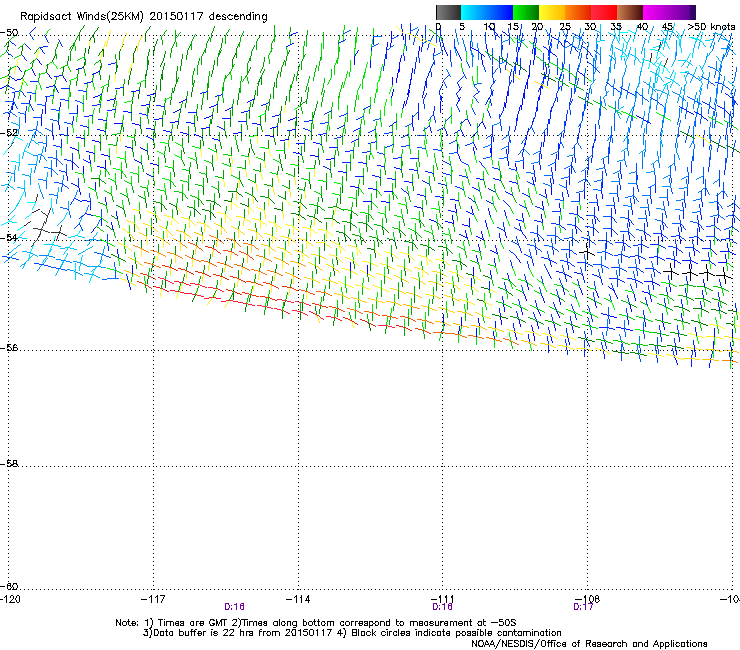This screenshot has width=740, height=650.
Task: Click the "-120" longitude axis label
Action: tap(10, 599)
